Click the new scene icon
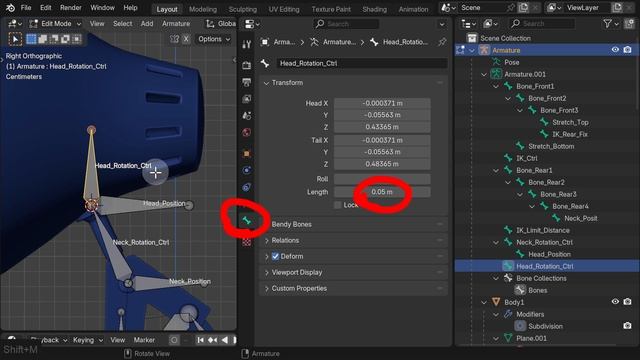640x360 pixels. pyautogui.click(x=523, y=8)
